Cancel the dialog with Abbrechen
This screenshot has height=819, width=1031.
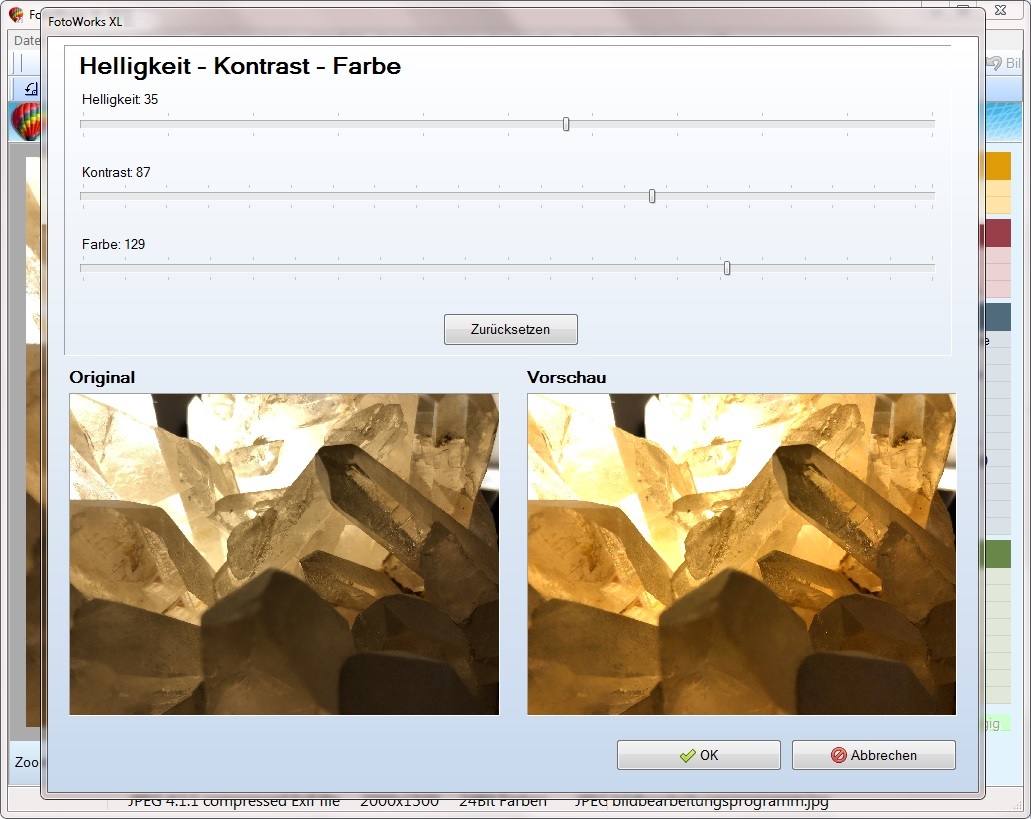coord(873,755)
